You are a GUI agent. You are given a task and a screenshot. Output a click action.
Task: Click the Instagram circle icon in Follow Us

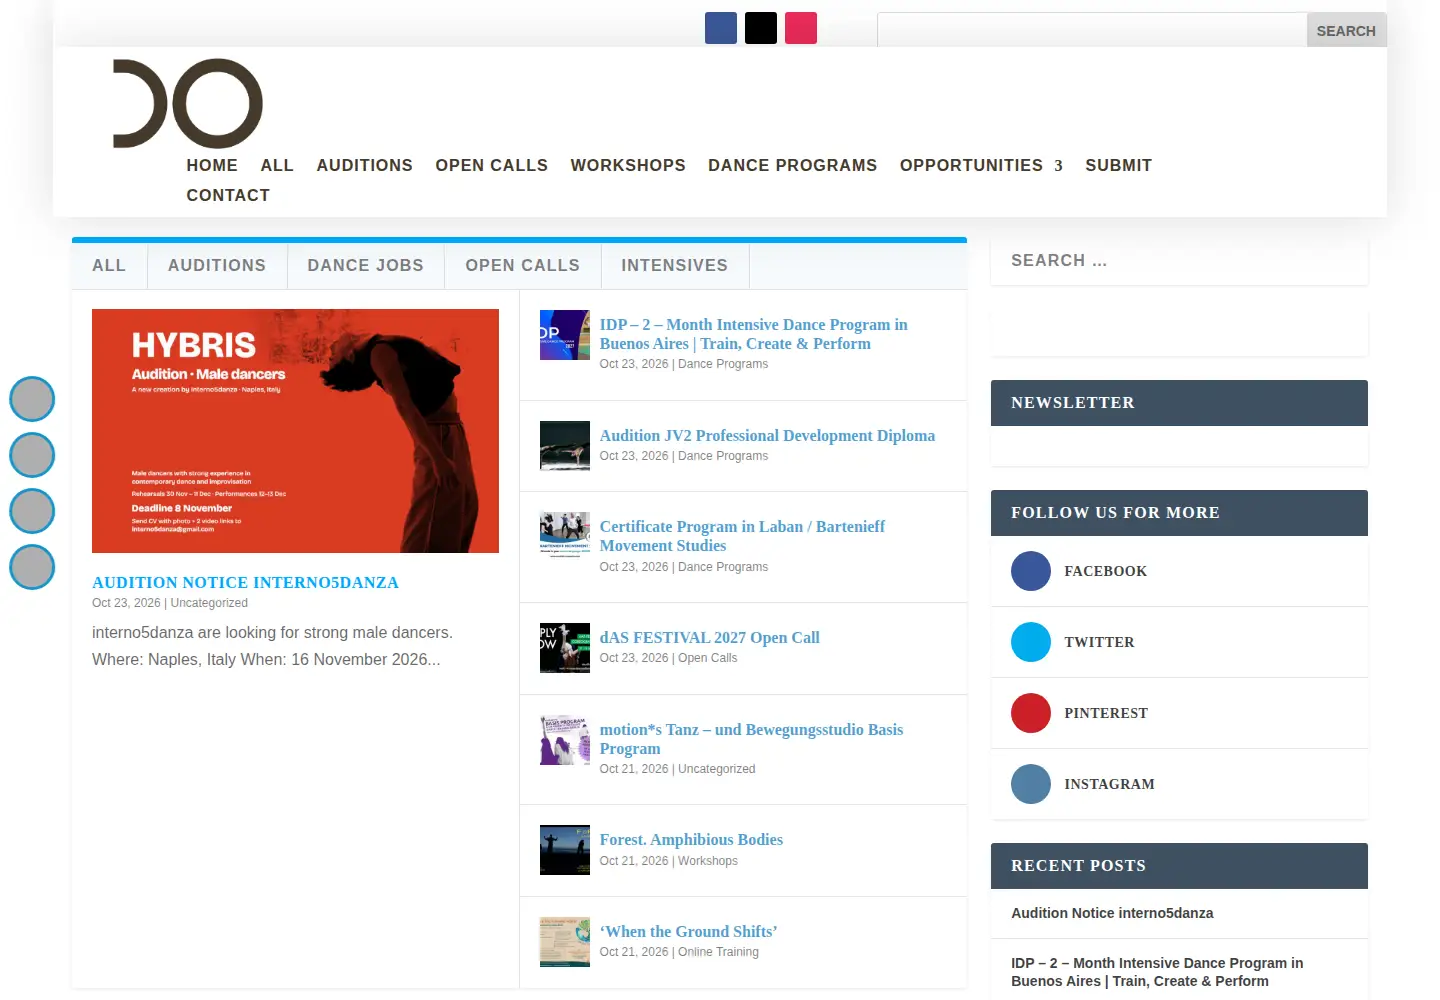[1031, 784]
